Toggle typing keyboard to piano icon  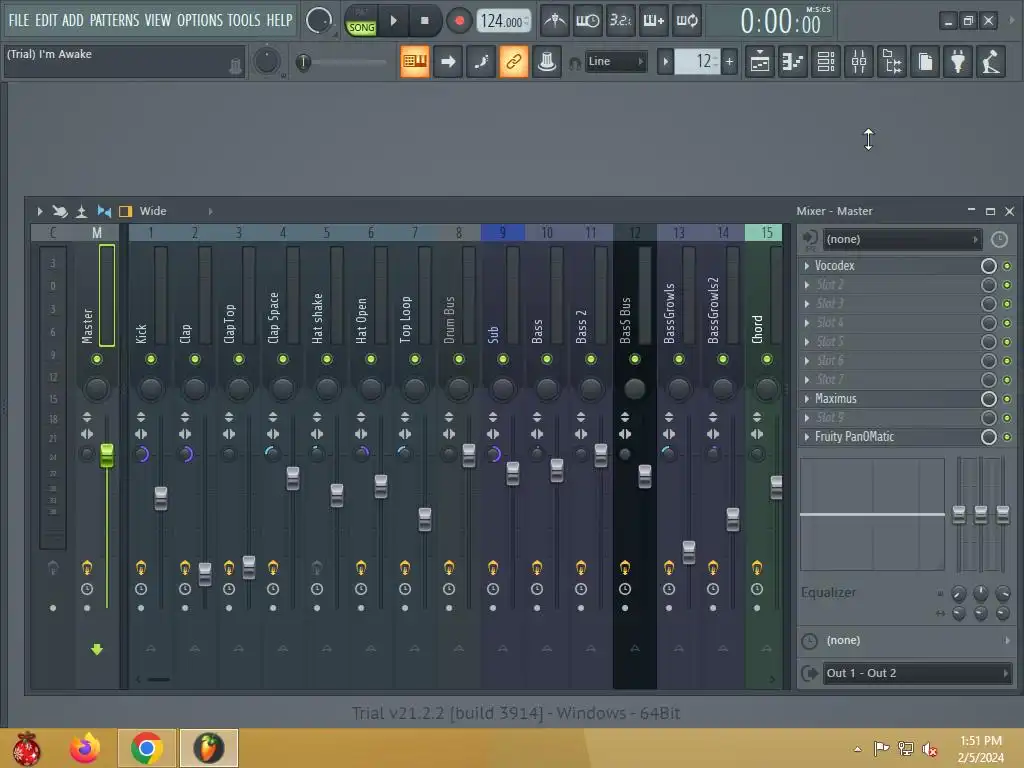tap(415, 62)
